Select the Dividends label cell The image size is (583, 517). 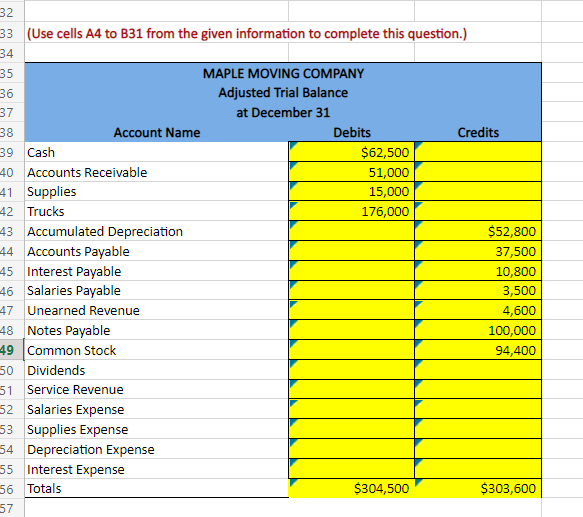(x=156, y=370)
